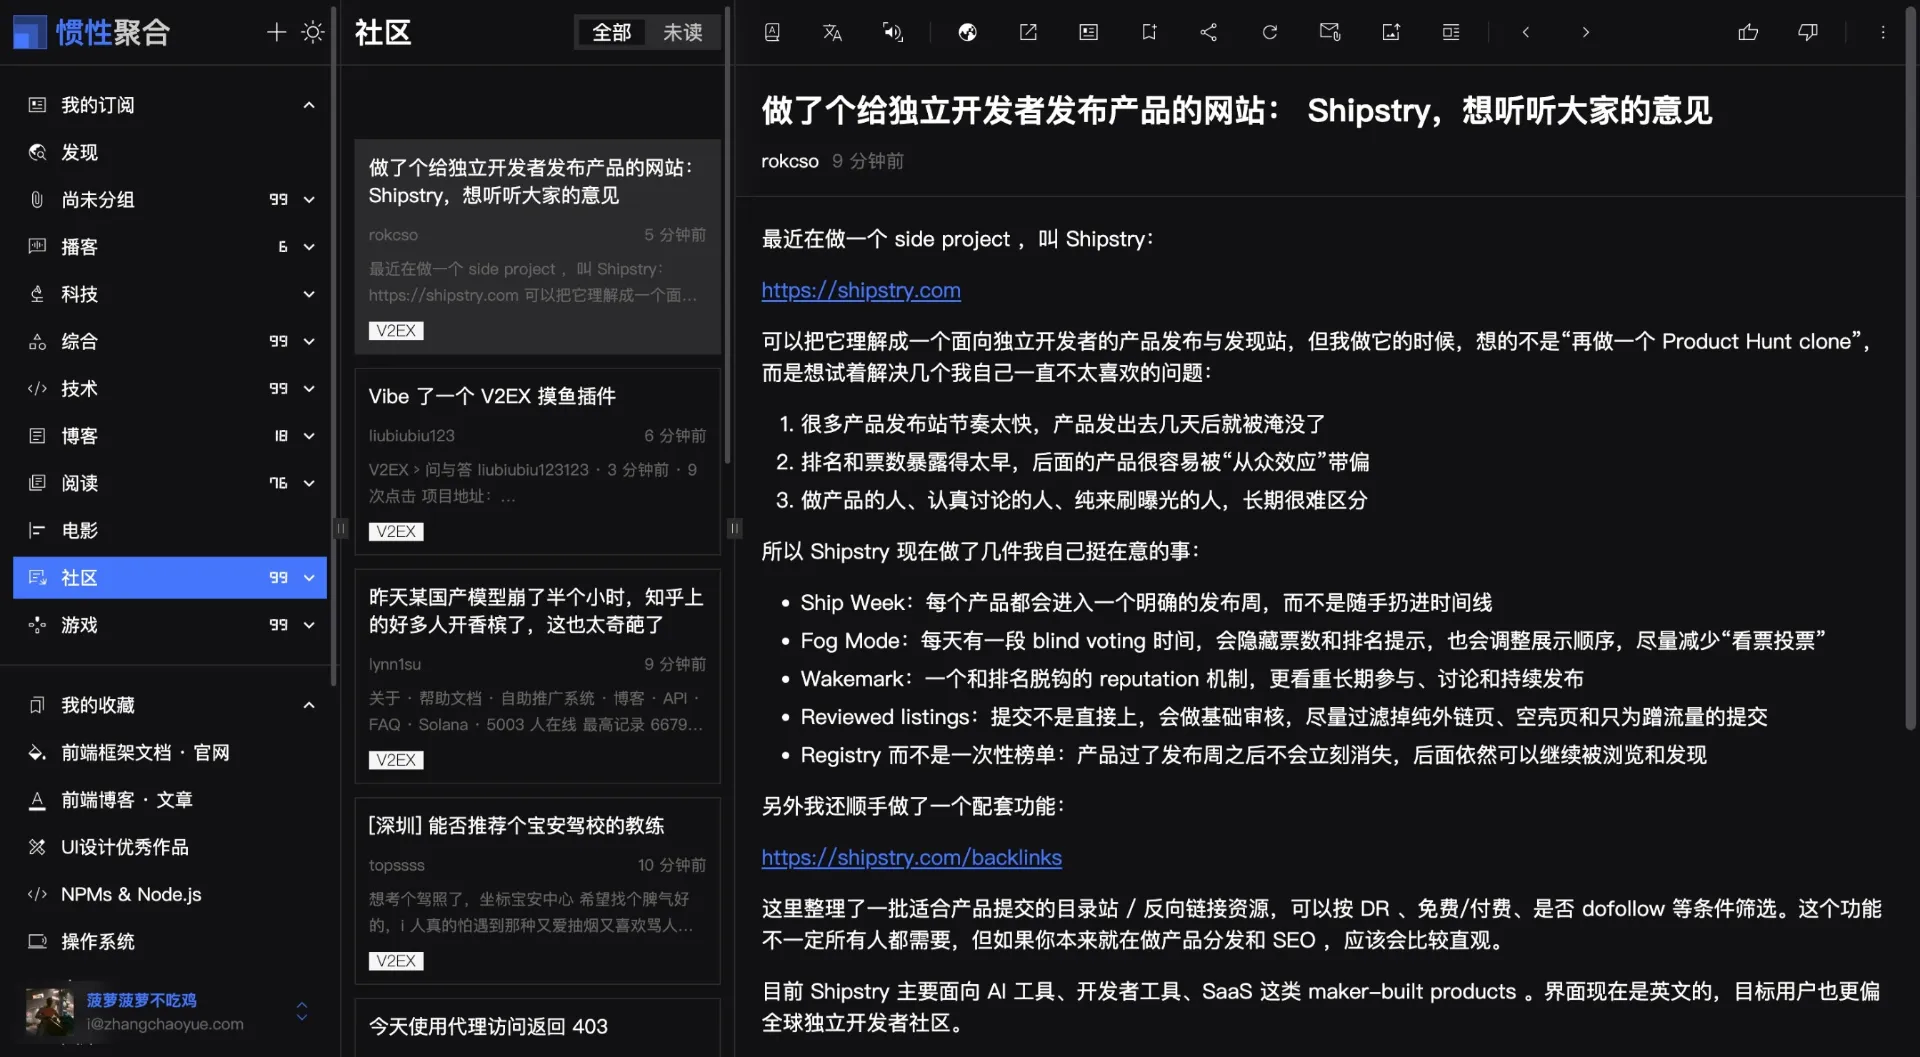Open the 深圳 宝安驾校 post
1920x1057 pixels.
(537, 890)
